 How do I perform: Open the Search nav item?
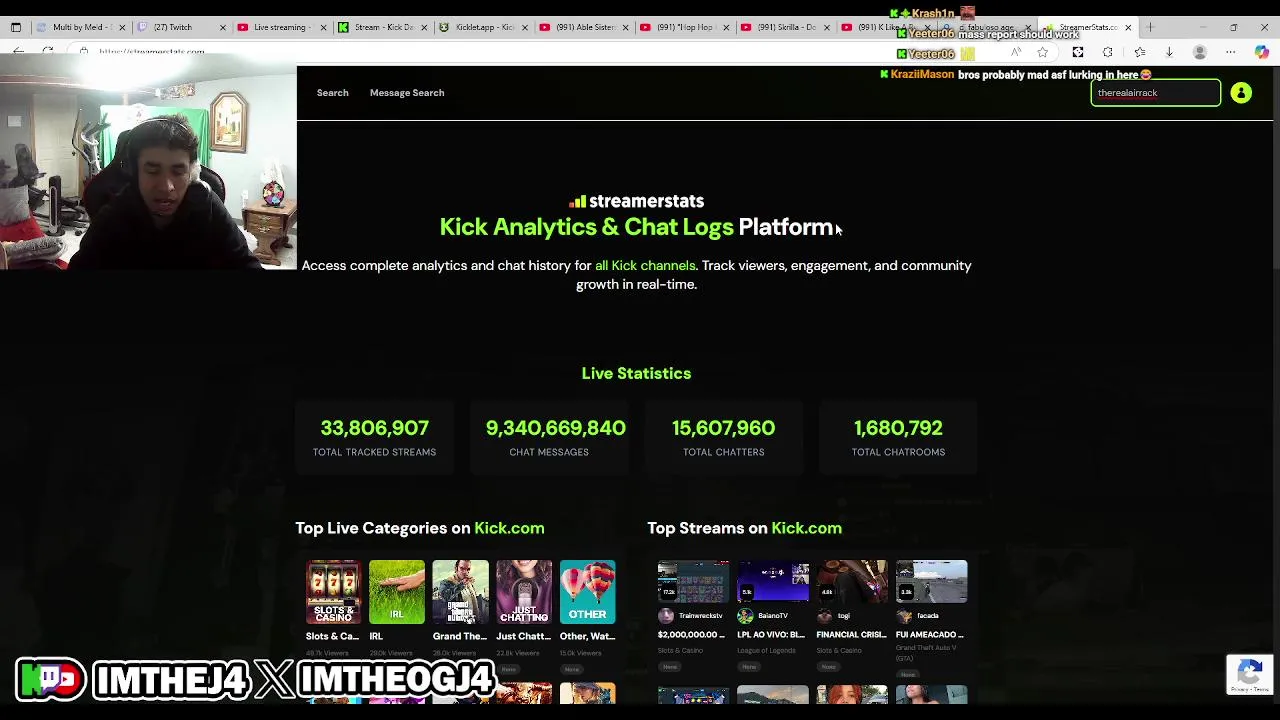click(333, 93)
